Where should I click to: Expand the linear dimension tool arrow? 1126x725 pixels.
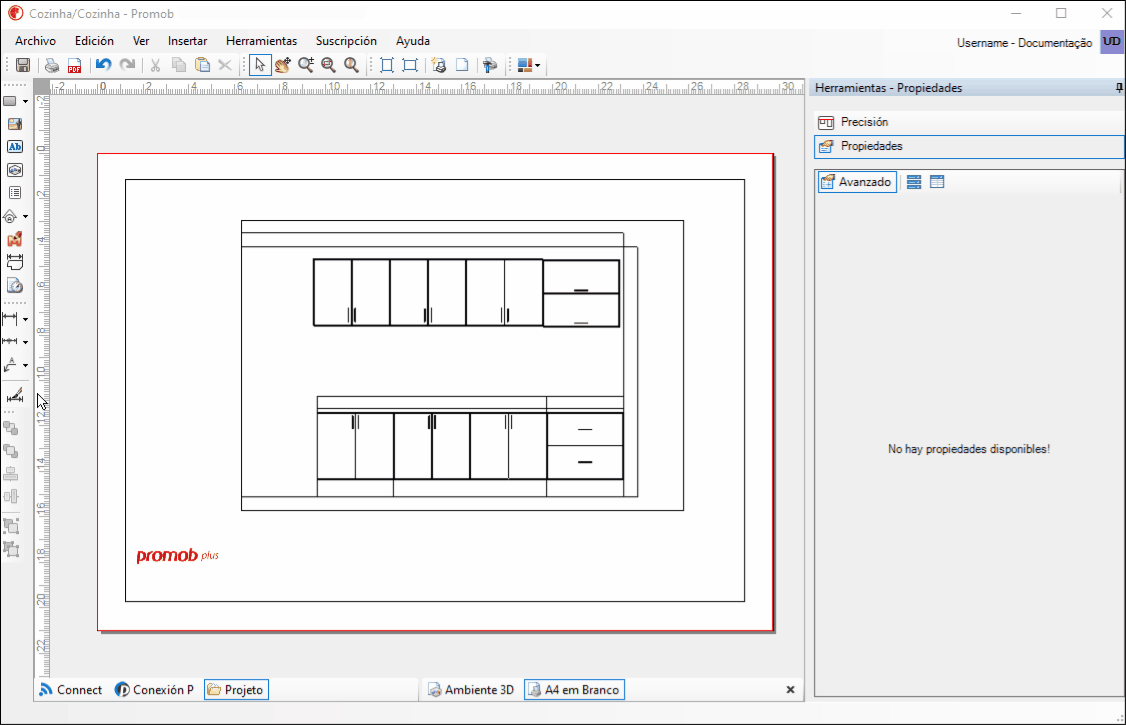point(25,319)
